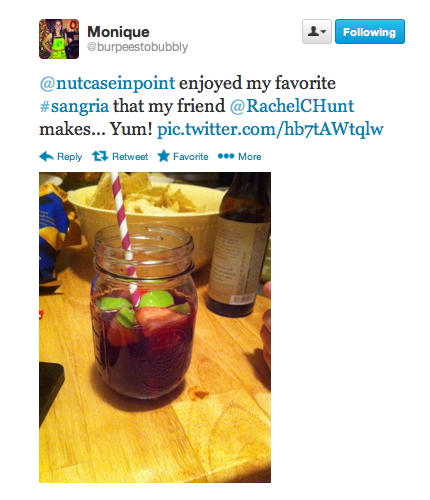Click the three-dots More icon

(x=226, y=156)
